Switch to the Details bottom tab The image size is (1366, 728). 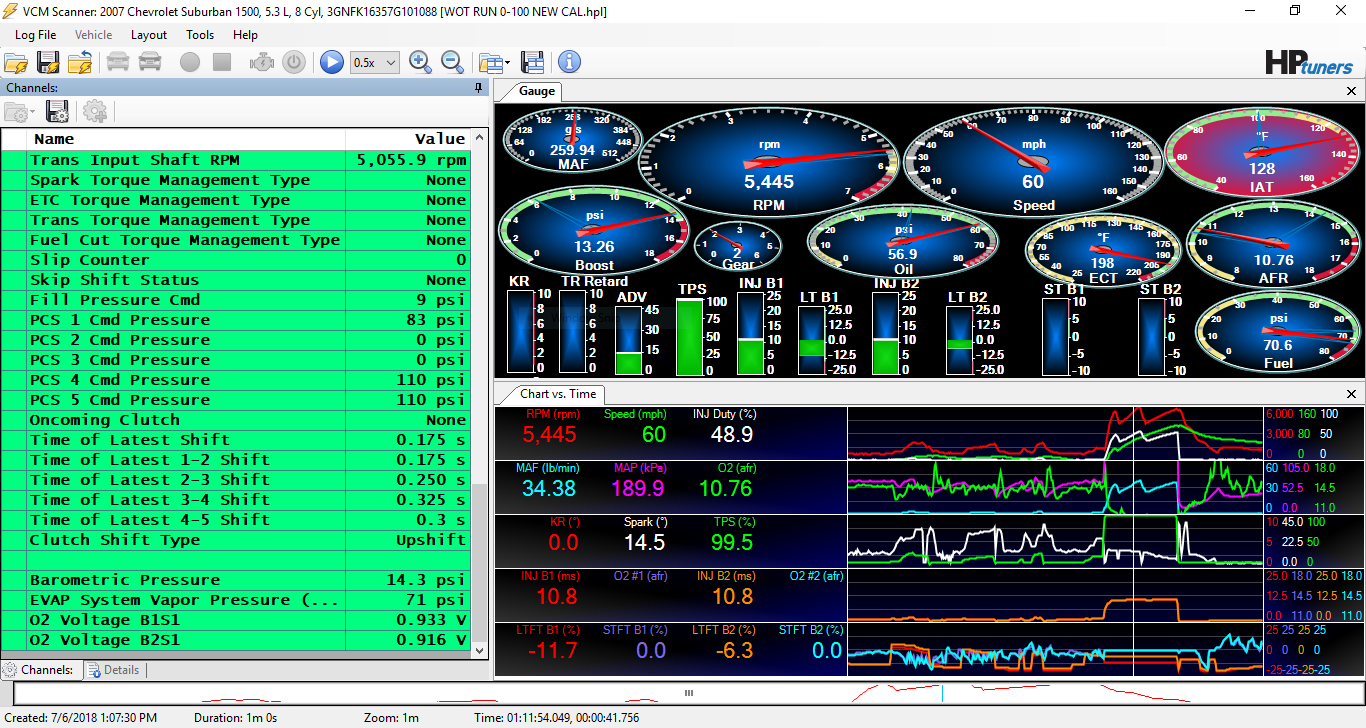tap(113, 670)
